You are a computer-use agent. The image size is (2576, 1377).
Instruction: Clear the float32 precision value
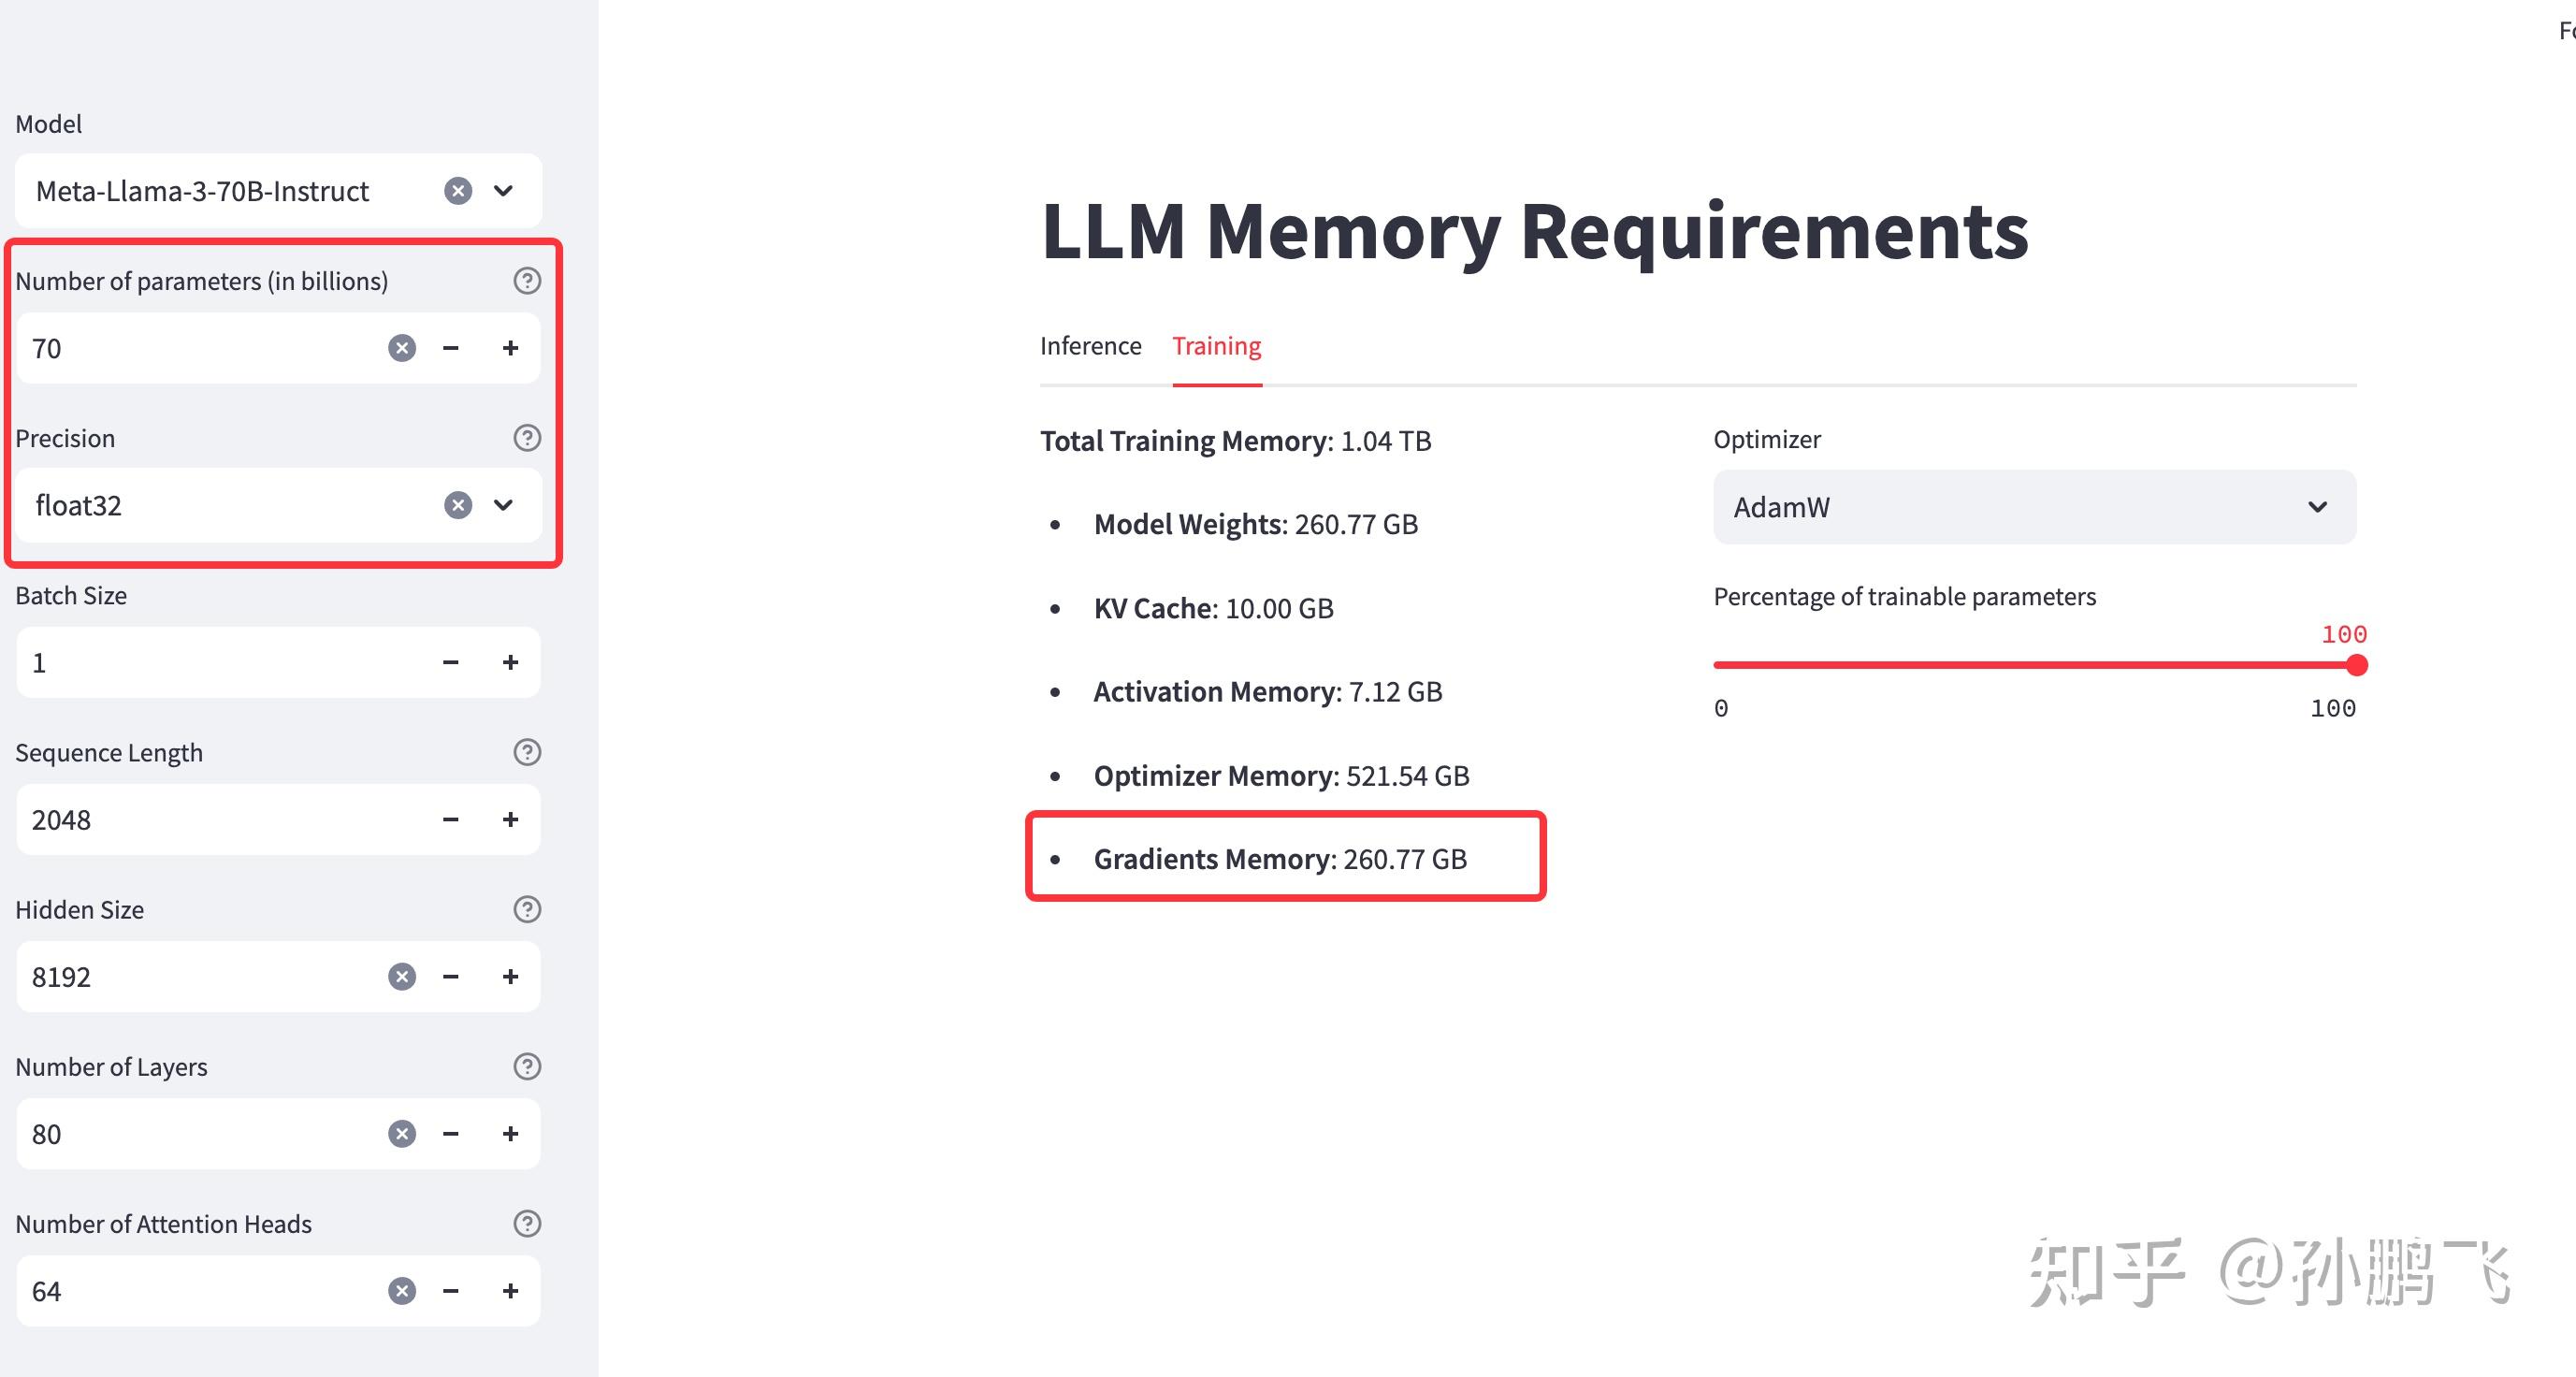(x=458, y=505)
